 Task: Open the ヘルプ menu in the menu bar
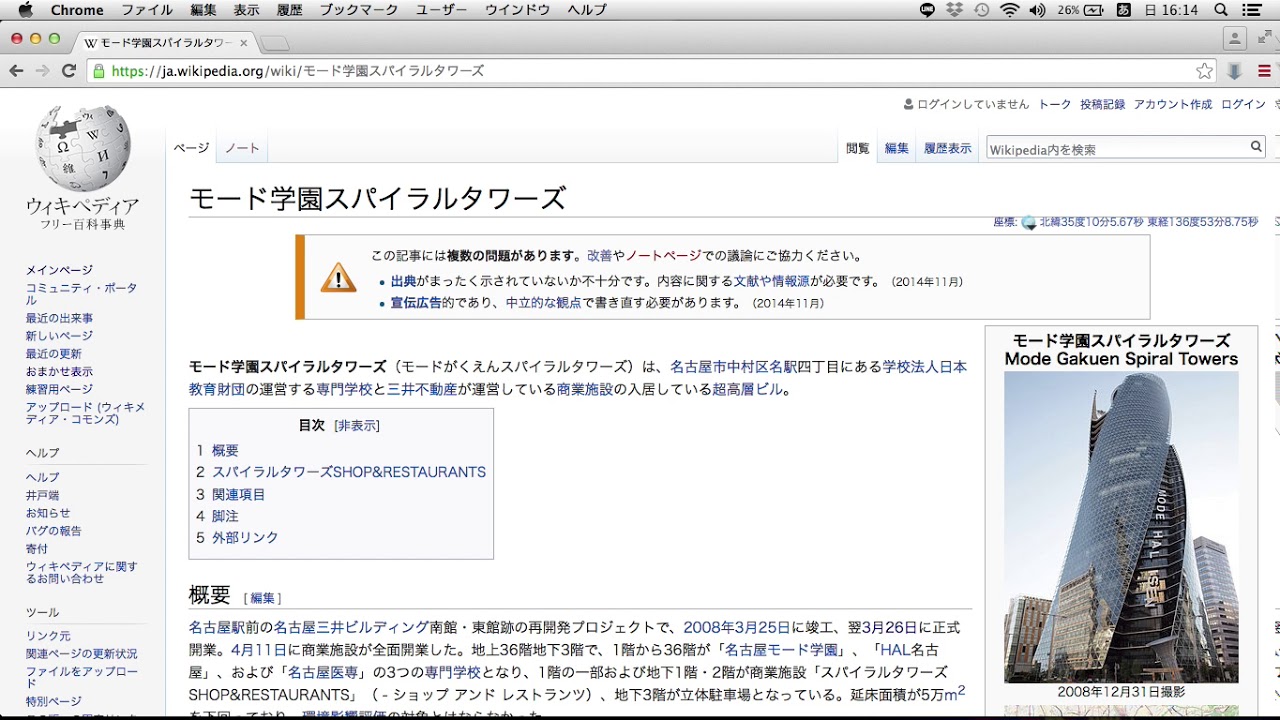pos(587,10)
